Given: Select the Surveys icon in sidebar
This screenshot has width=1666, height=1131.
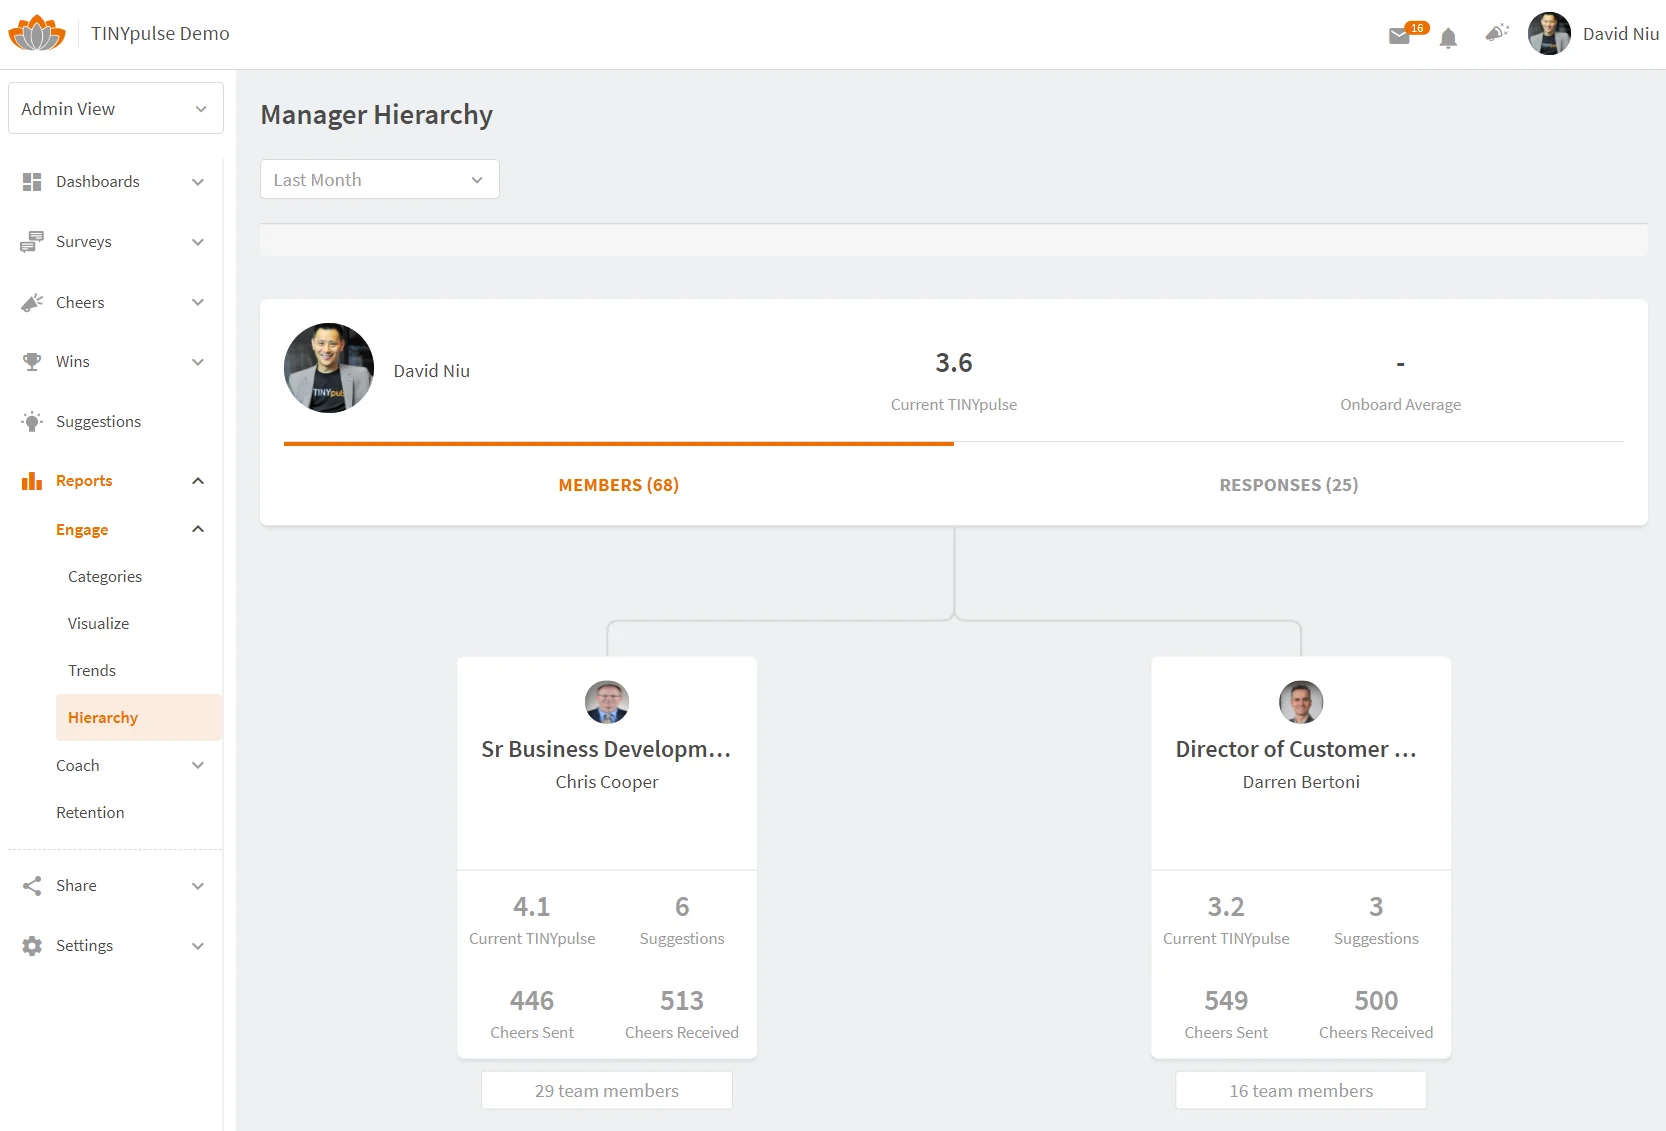Looking at the screenshot, I should coord(33,241).
